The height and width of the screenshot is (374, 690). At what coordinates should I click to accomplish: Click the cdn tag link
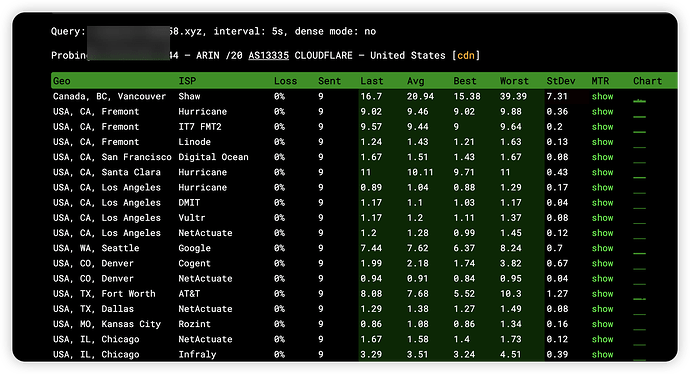point(466,55)
